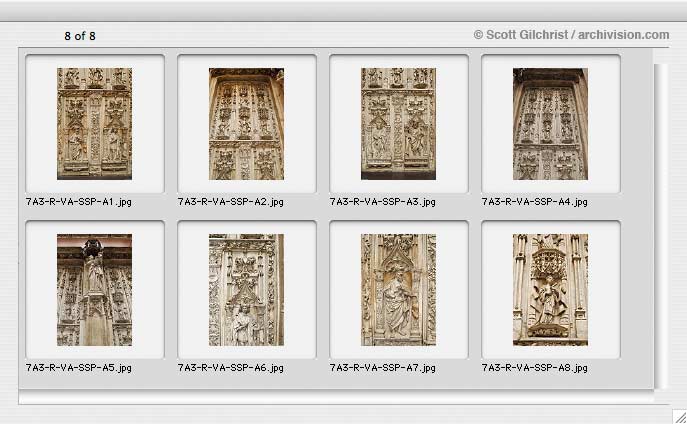Viewport: 687px width, 424px height.
Task: Pick the file label 7A3-R-VA-SSP-A7.jpg
Action: point(382,368)
